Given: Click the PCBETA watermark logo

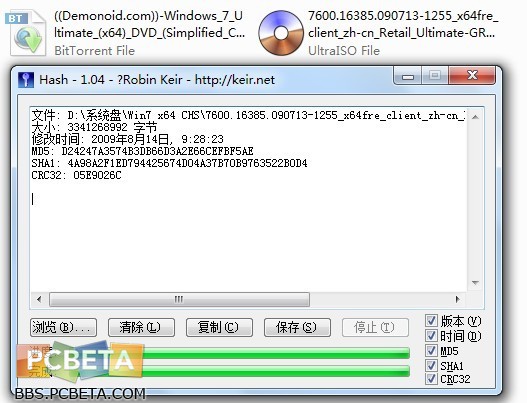Looking at the screenshot, I should click(81, 360).
